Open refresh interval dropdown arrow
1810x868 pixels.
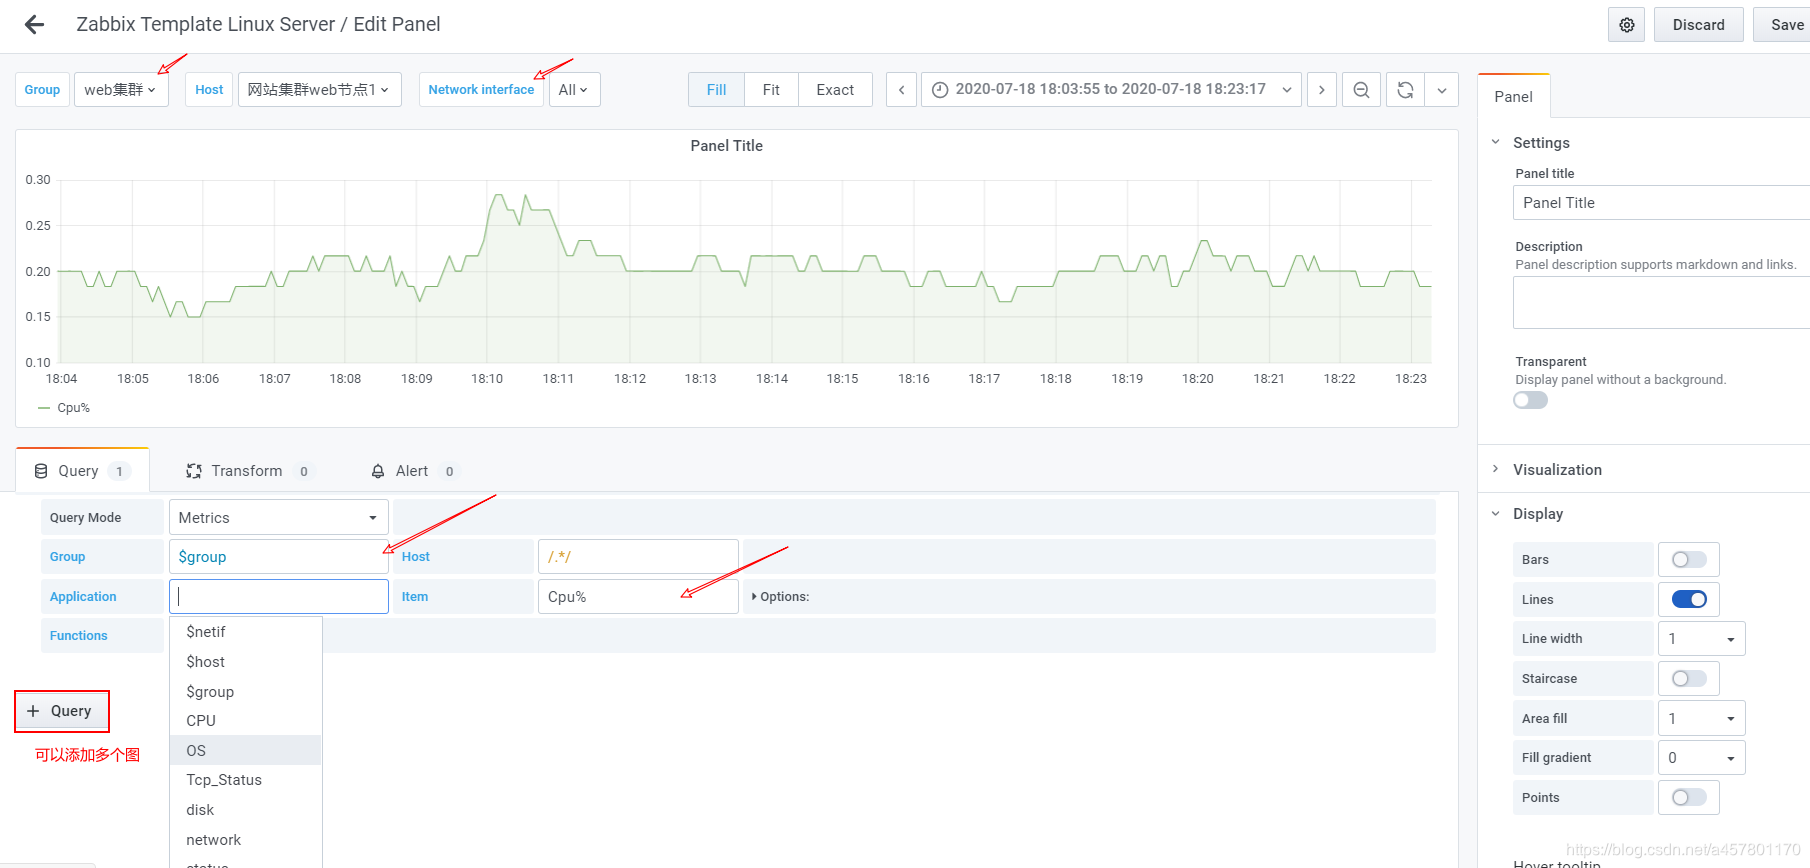pos(1442,90)
